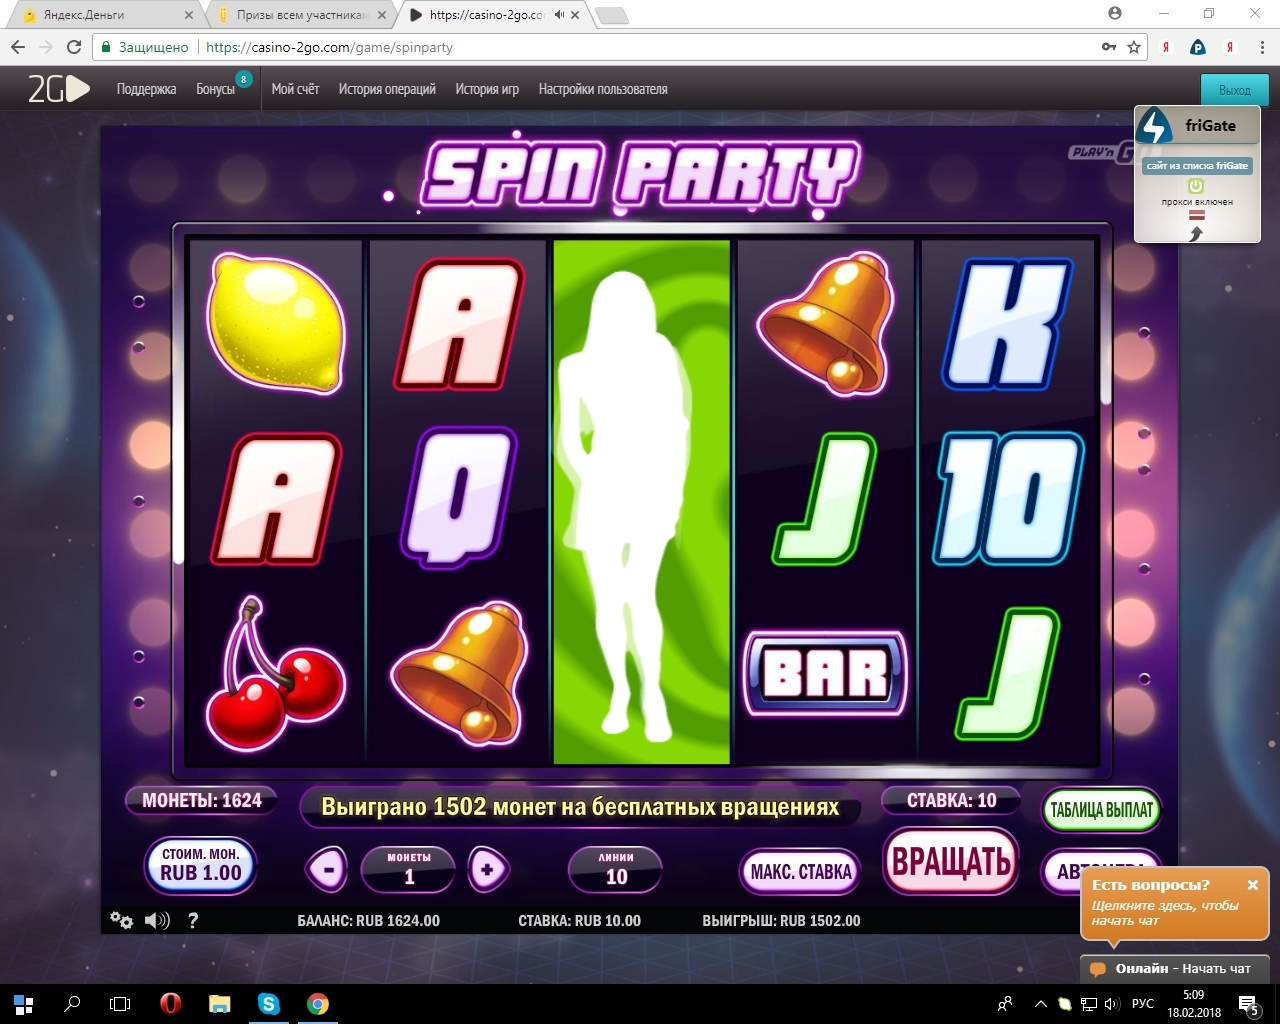
Task: Close the Есть вопросы chat popup
Action: 1252,885
